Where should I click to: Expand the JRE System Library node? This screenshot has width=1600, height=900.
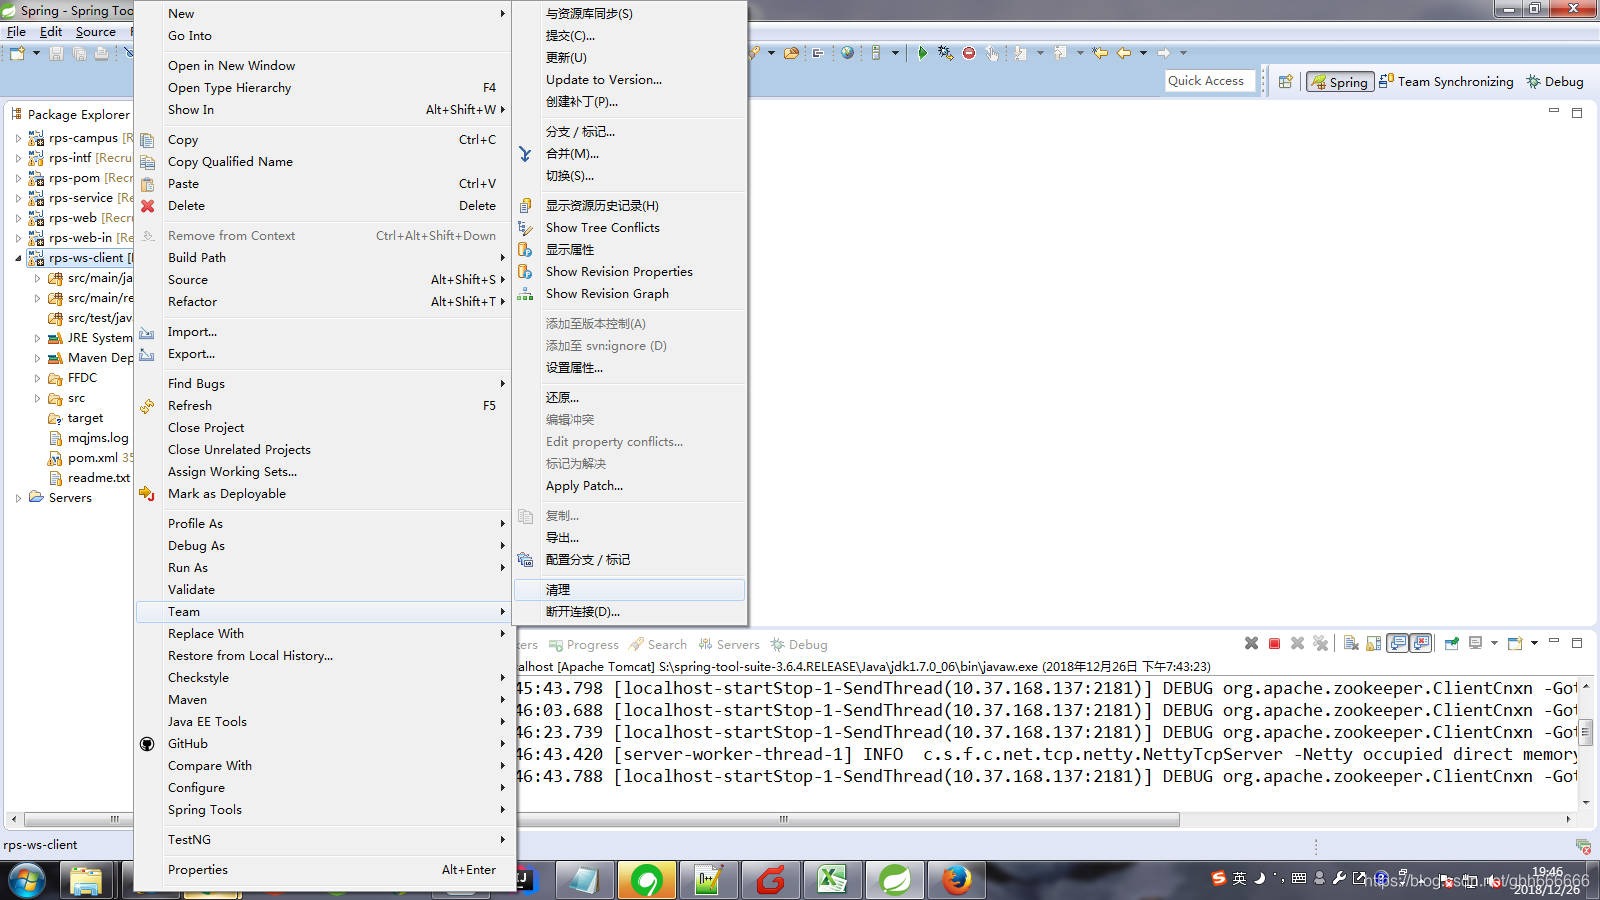tap(38, 338)
